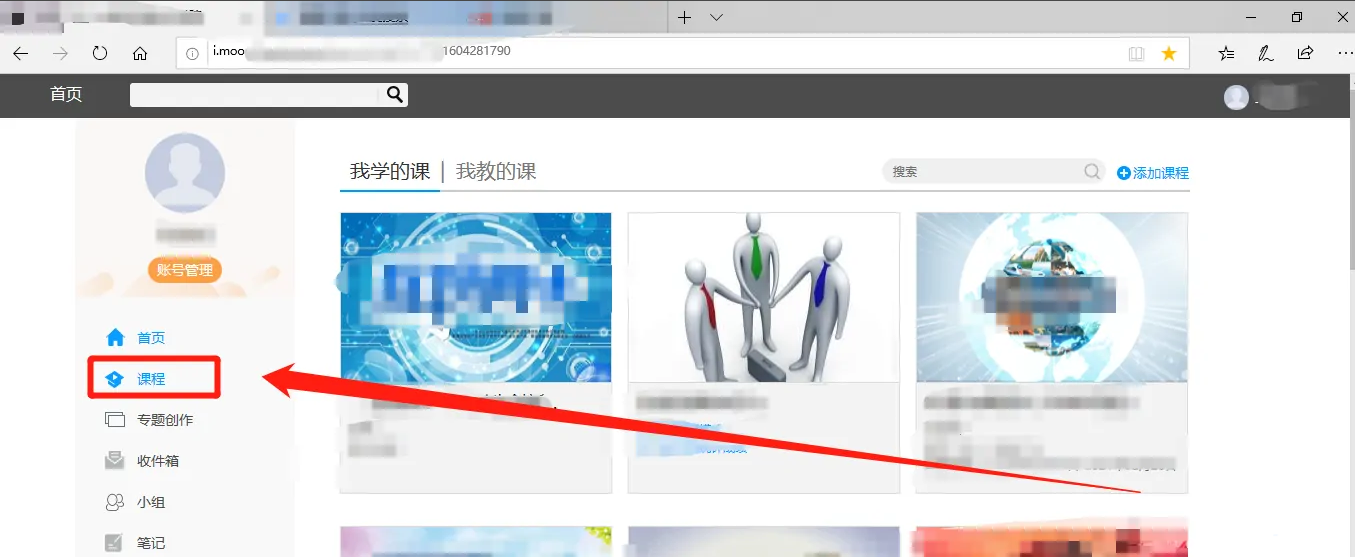Image resolution: width=1355 pixels, height=557 pixels.
Task: Click the browser forward arrow
Action: coord(60,54)
